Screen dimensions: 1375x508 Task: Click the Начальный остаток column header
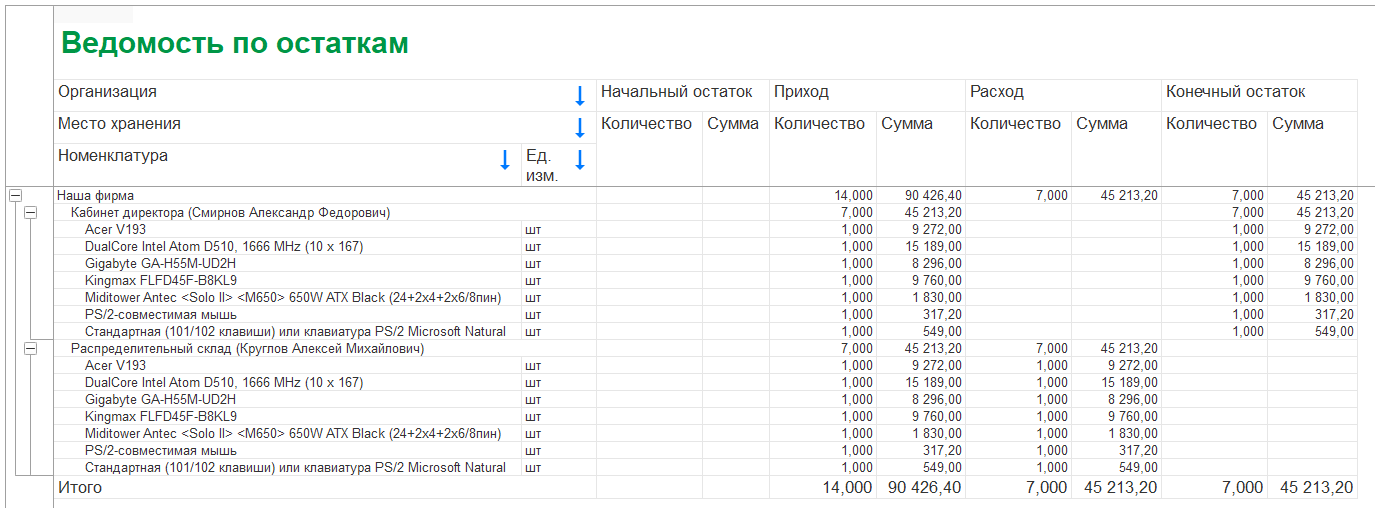click(683, 96)
